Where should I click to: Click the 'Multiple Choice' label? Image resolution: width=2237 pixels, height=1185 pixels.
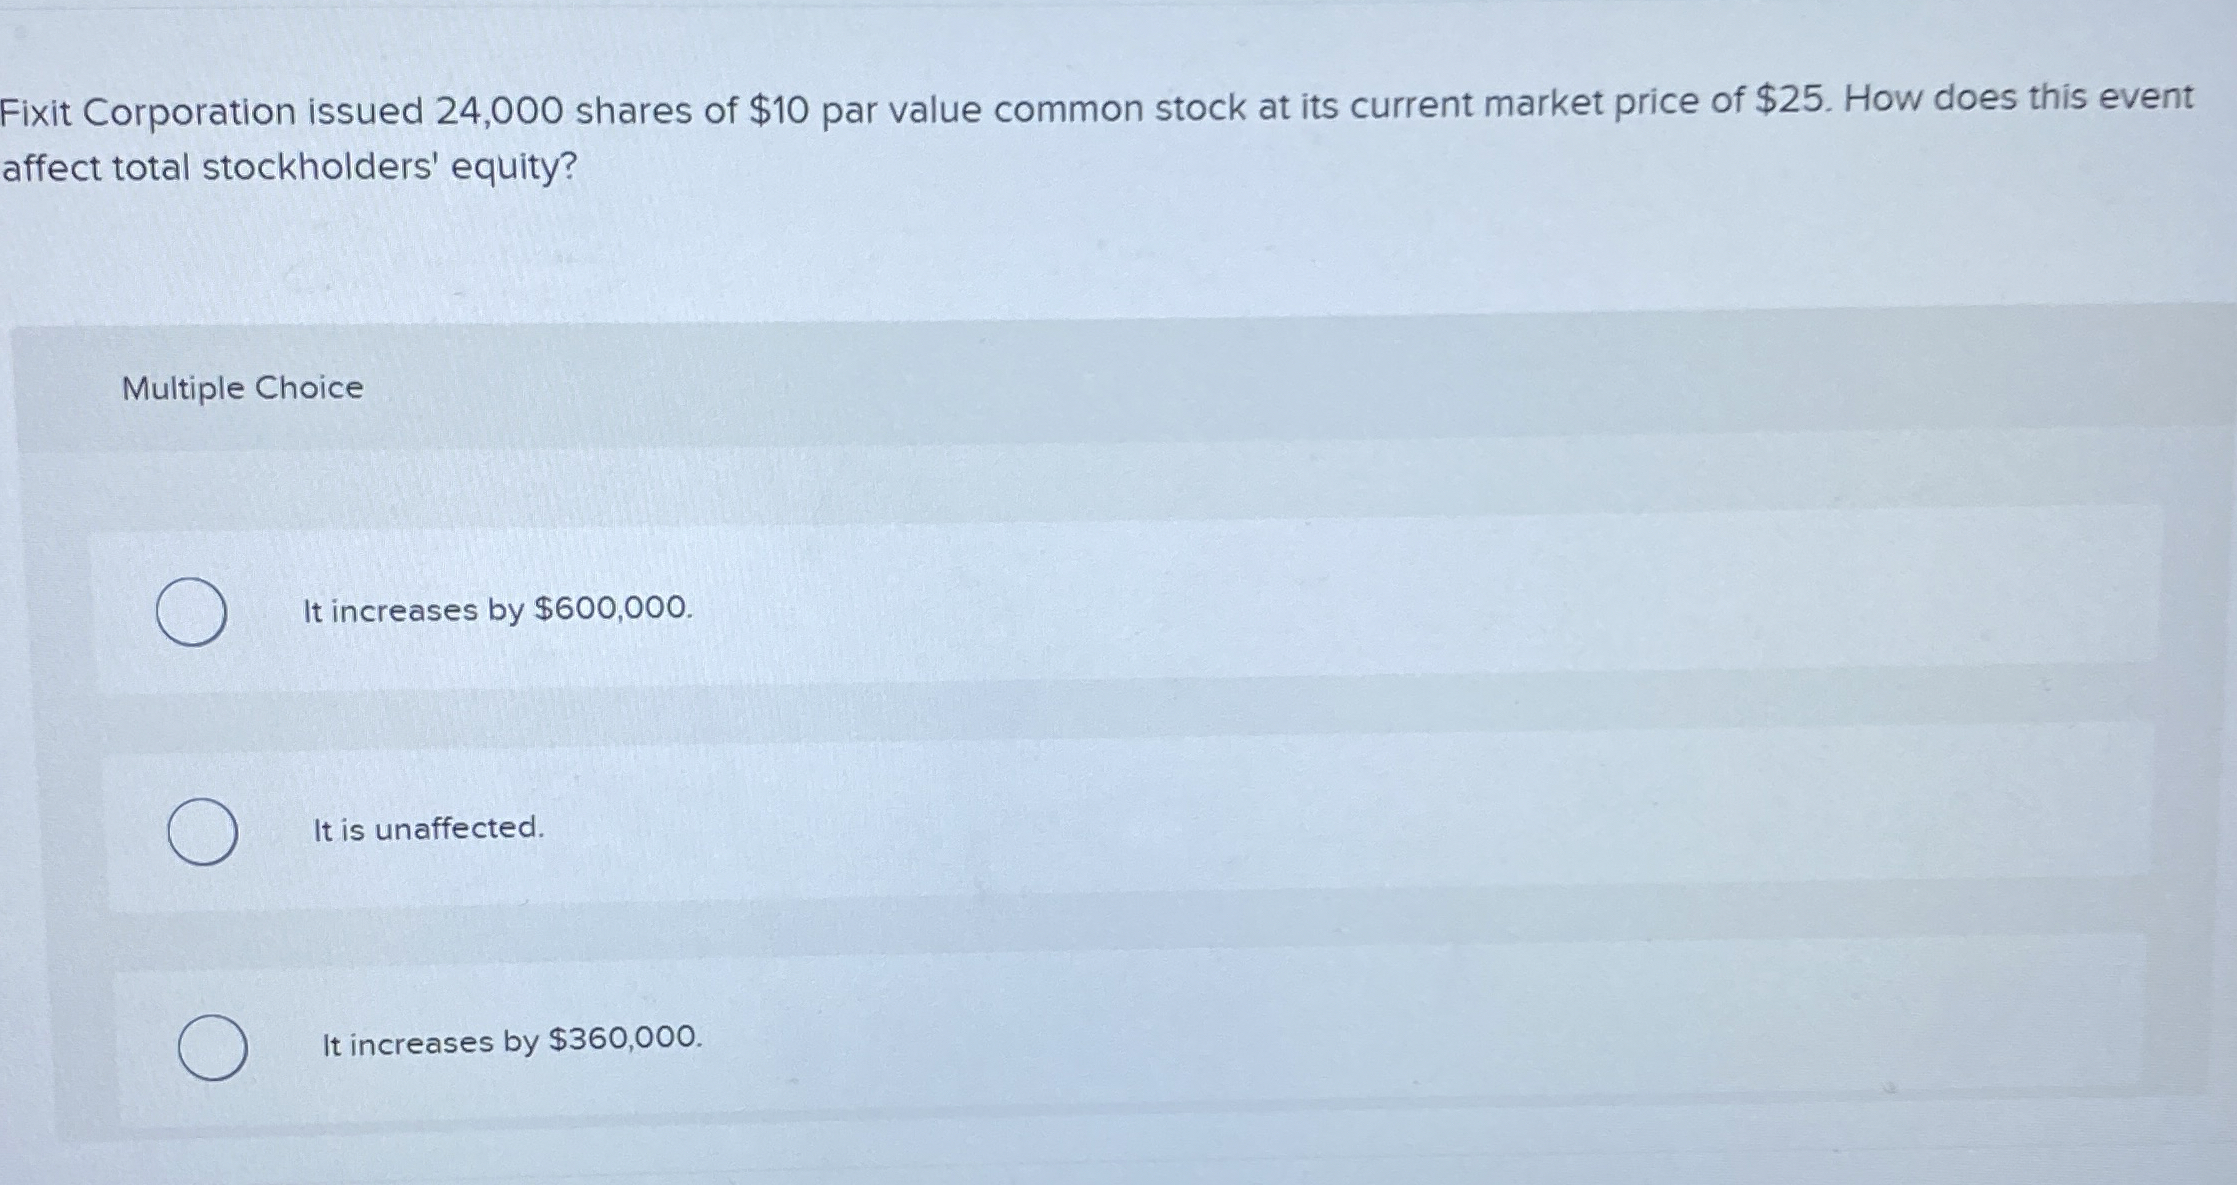[x=241, y=388]
